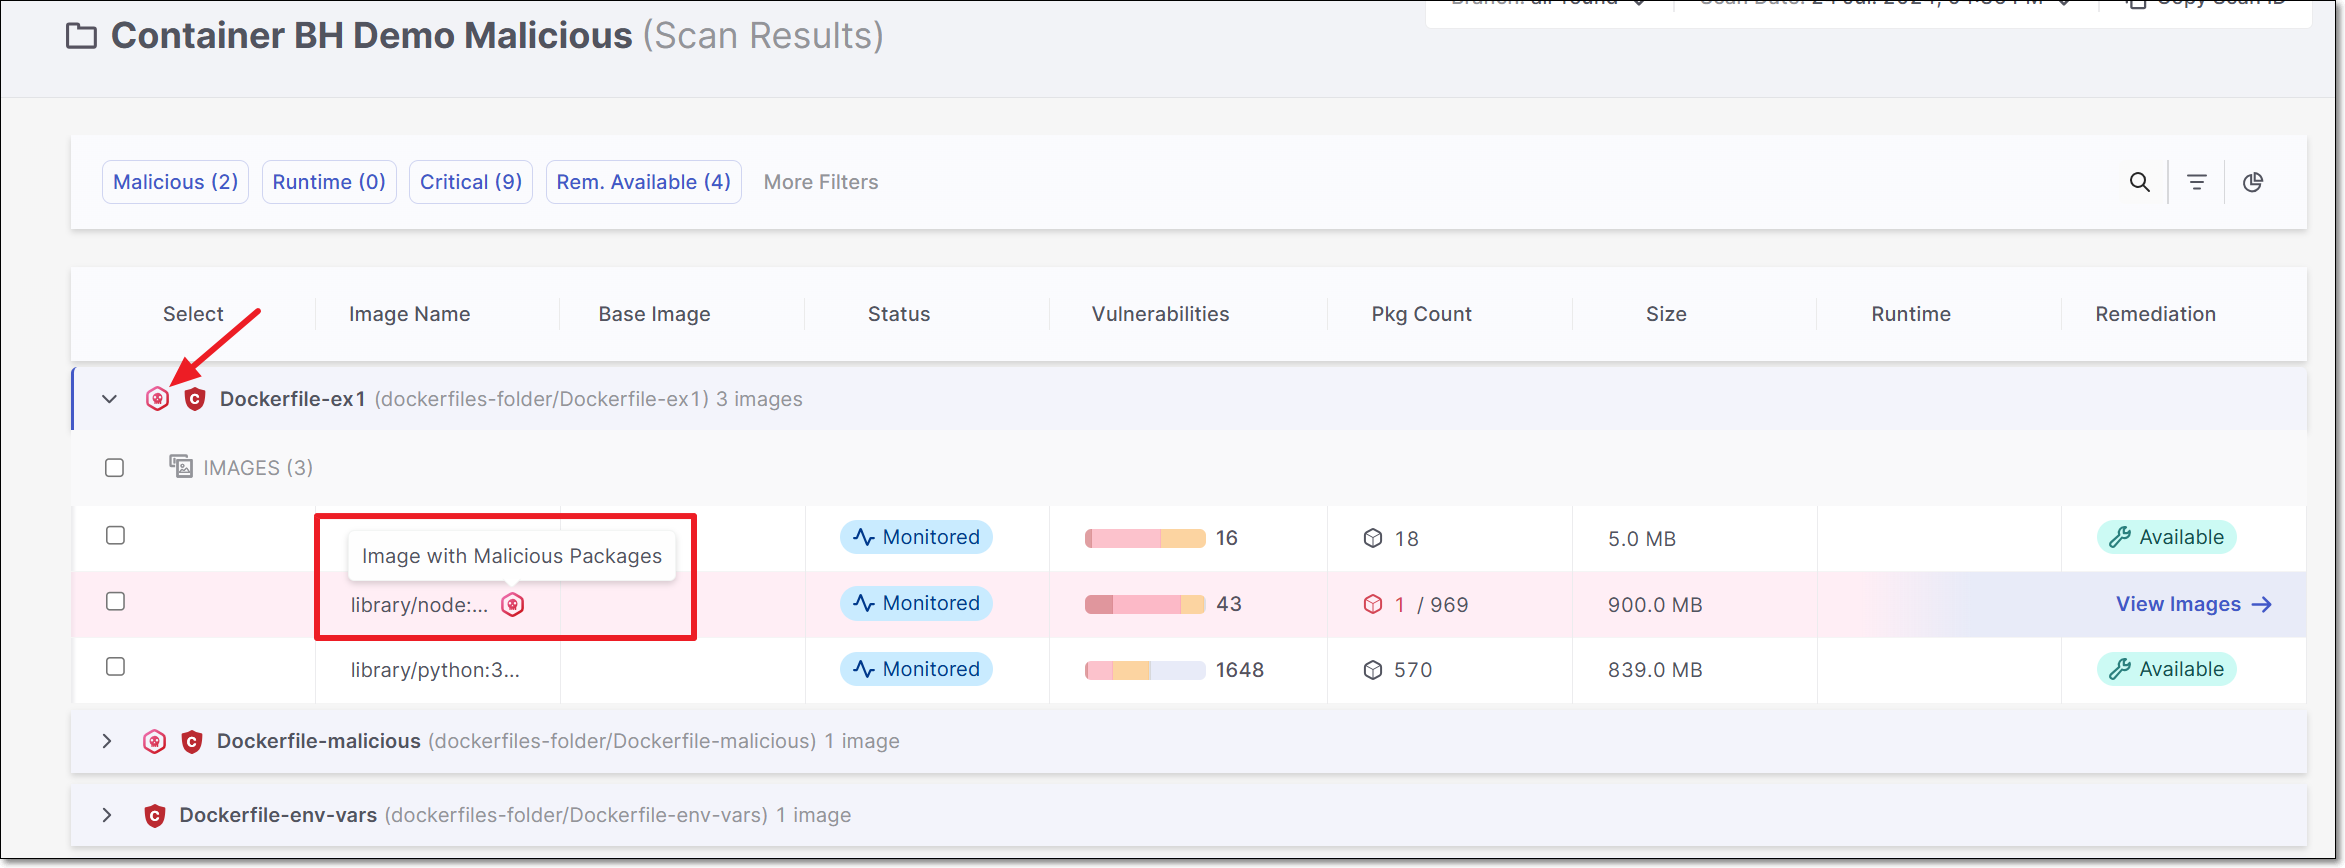Check the library/python row checkbox

click(x=116, y=666)
